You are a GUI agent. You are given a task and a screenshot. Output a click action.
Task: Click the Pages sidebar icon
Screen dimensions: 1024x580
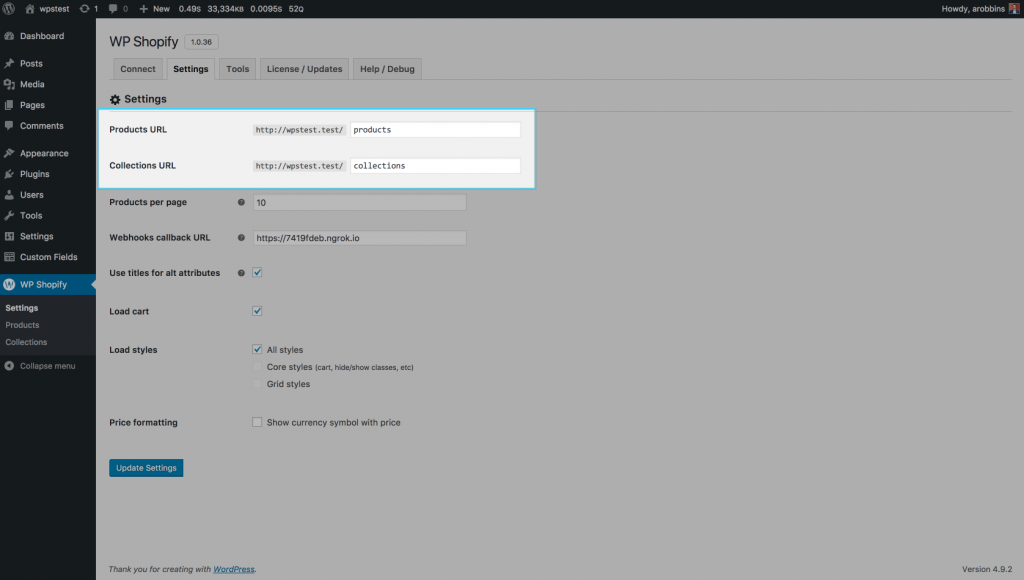pyautogui.click(x=9, y=105)
